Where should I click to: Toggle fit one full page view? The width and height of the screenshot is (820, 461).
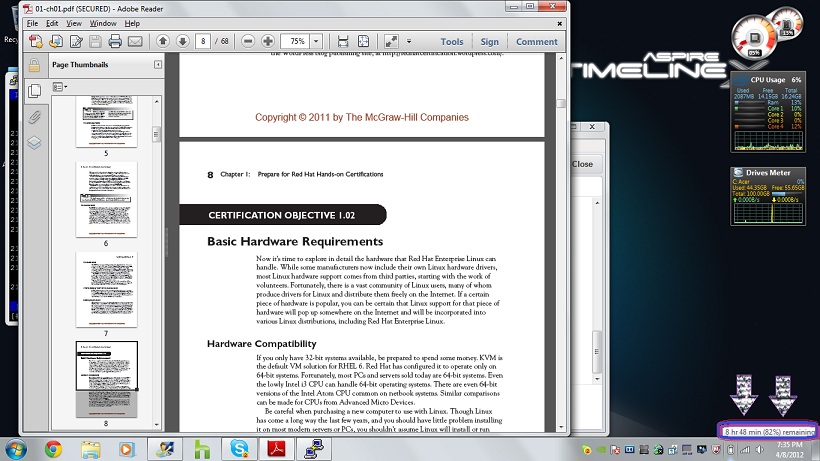pos(363,41)
